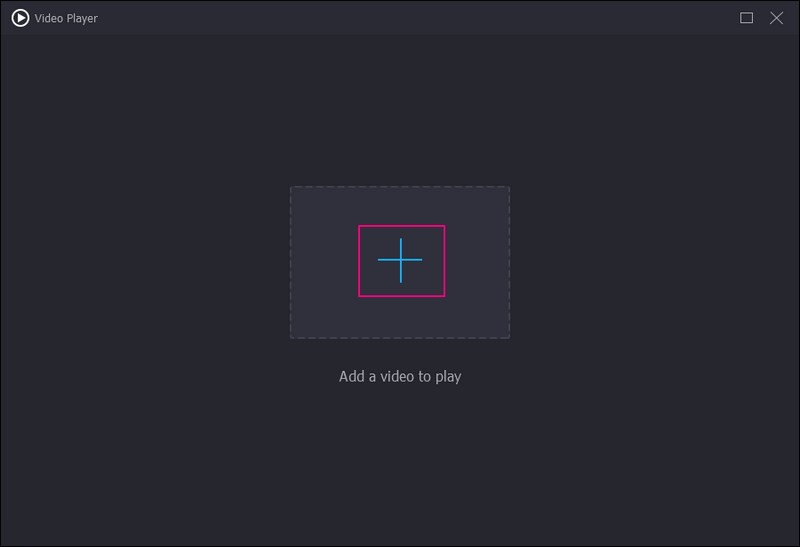
Task: Click the pink-outlined box's bottom edge
Action: 401,296
